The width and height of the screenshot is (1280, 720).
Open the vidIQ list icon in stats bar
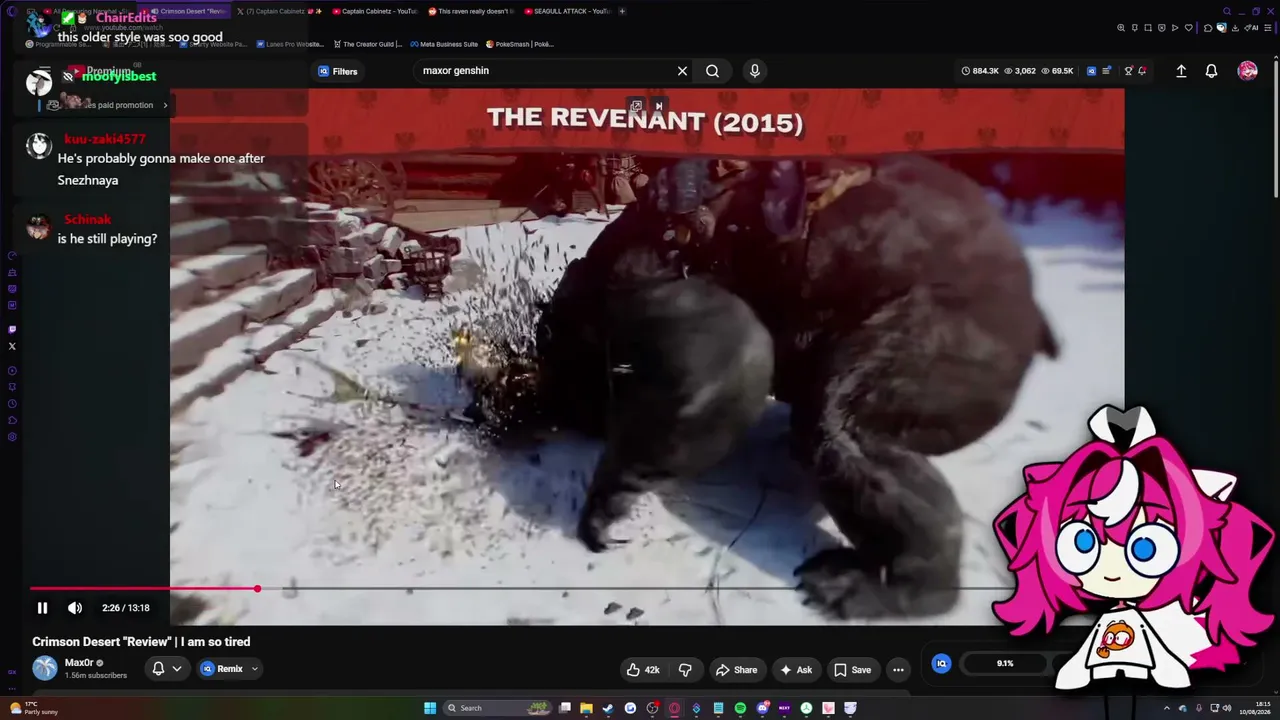click(x=1106, y=71)
